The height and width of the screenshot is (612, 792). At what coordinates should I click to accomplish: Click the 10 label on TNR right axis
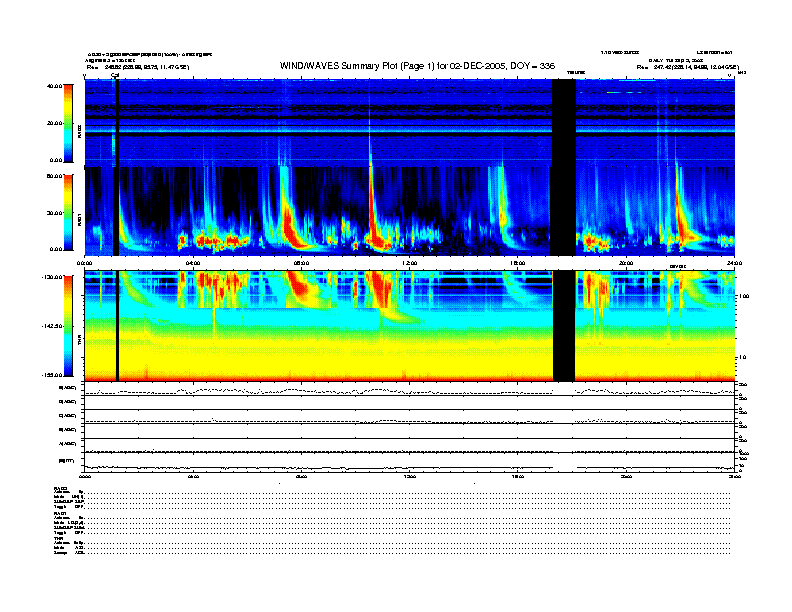coord(742,358)
